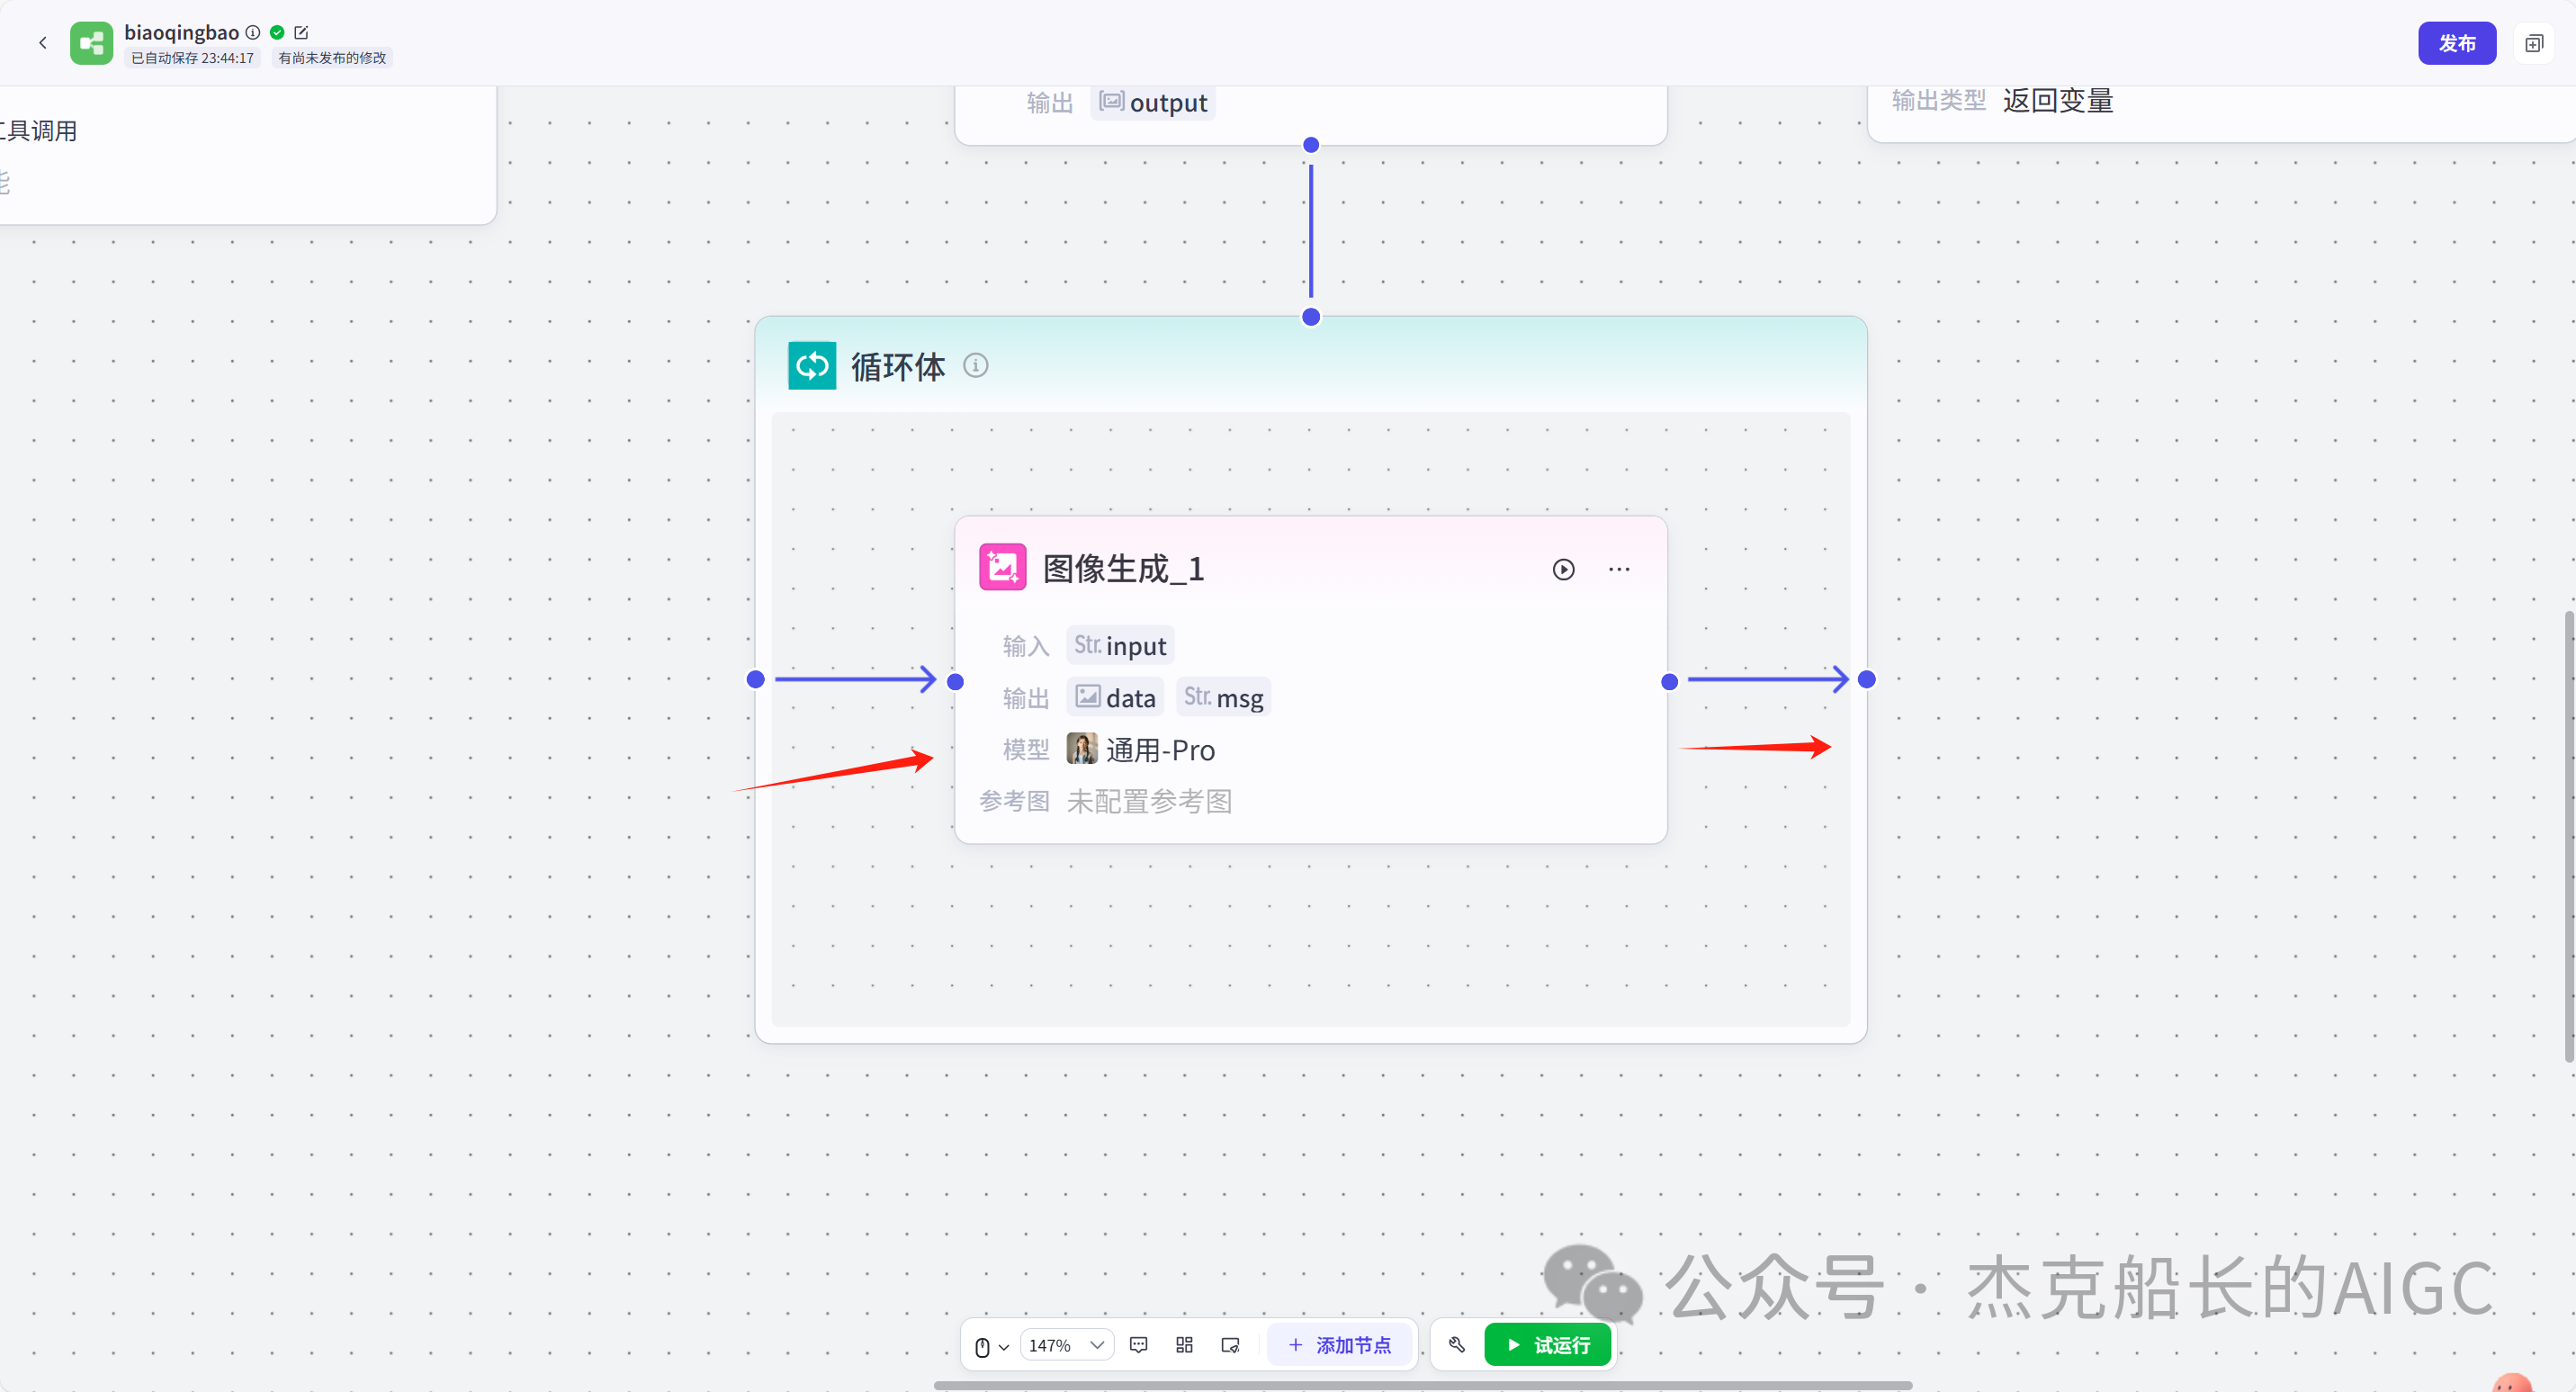Click the 返回变量 output type selector
The width and height of the screenshot is (2576, 1392).
[x=2057, y=100]
